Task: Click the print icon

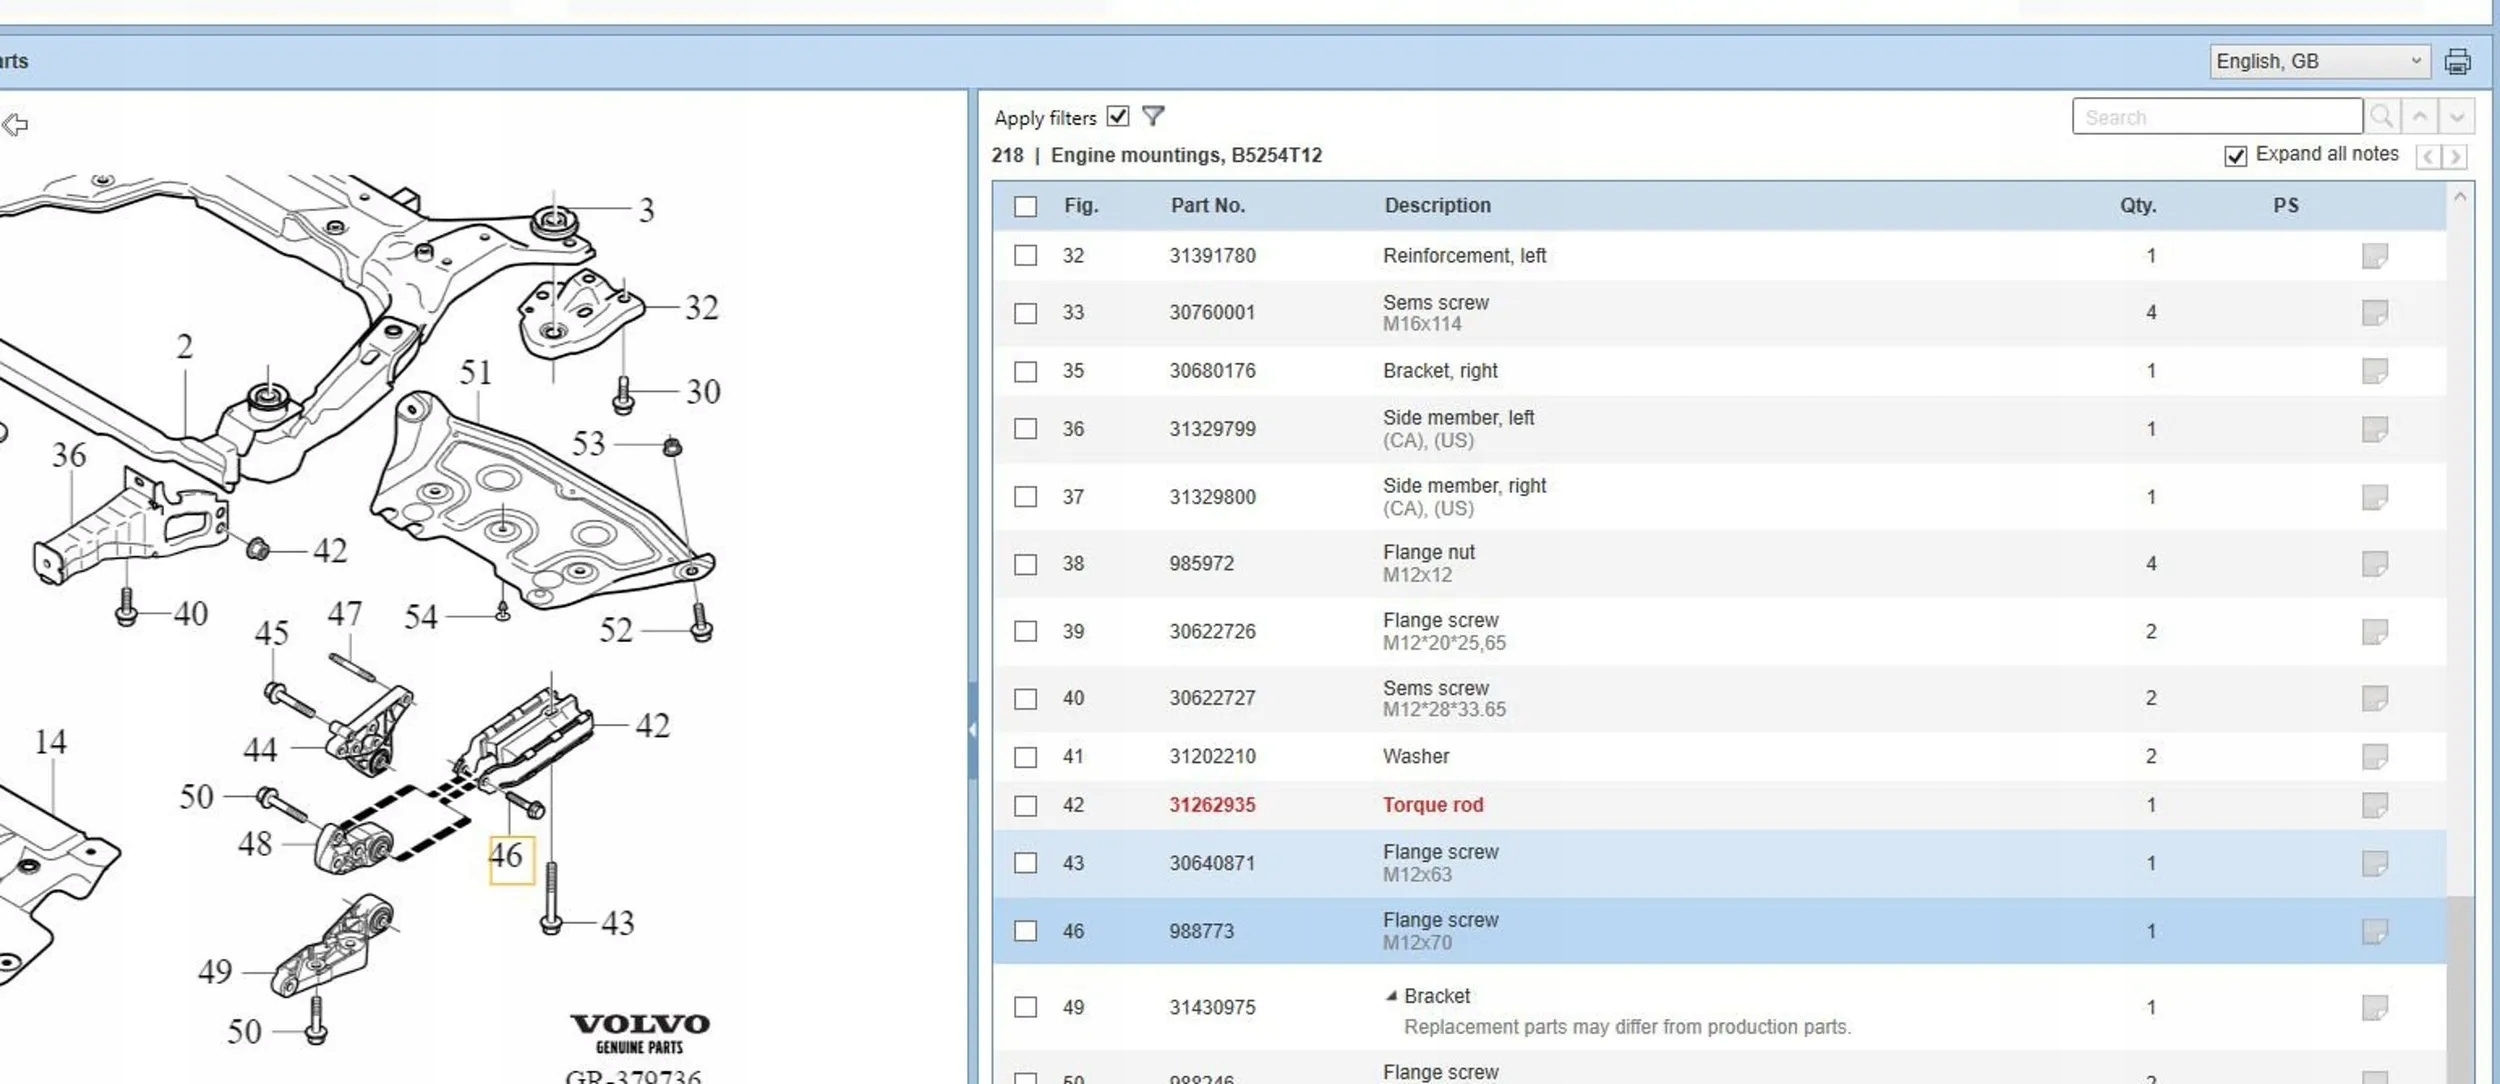Action: 2457,62
